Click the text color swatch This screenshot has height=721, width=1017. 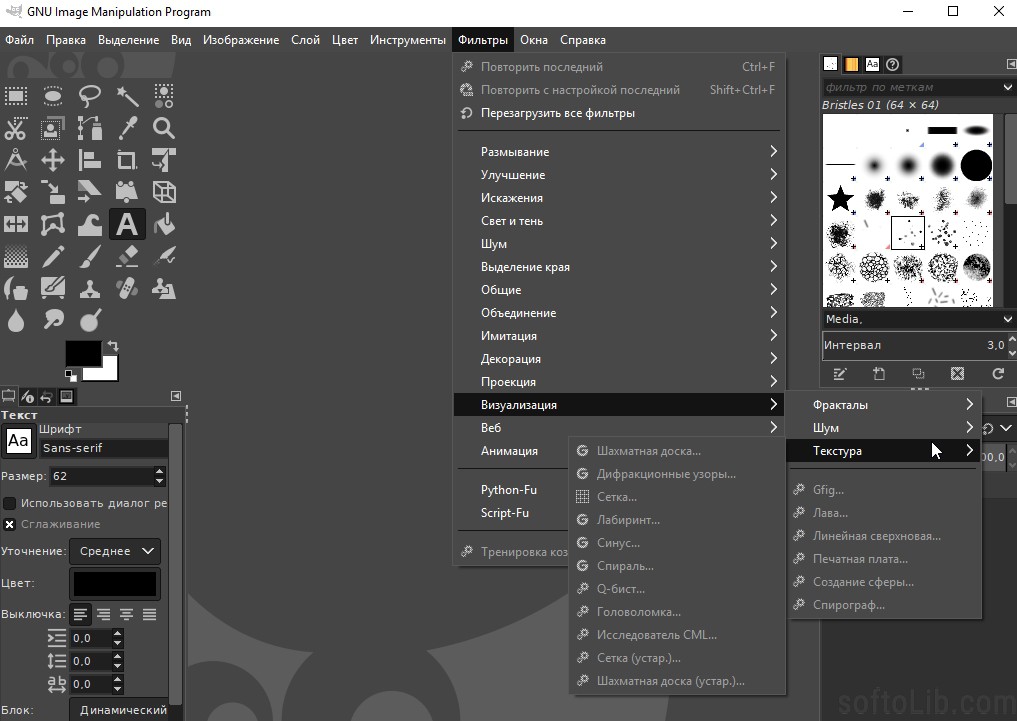[x=115, y=583]
